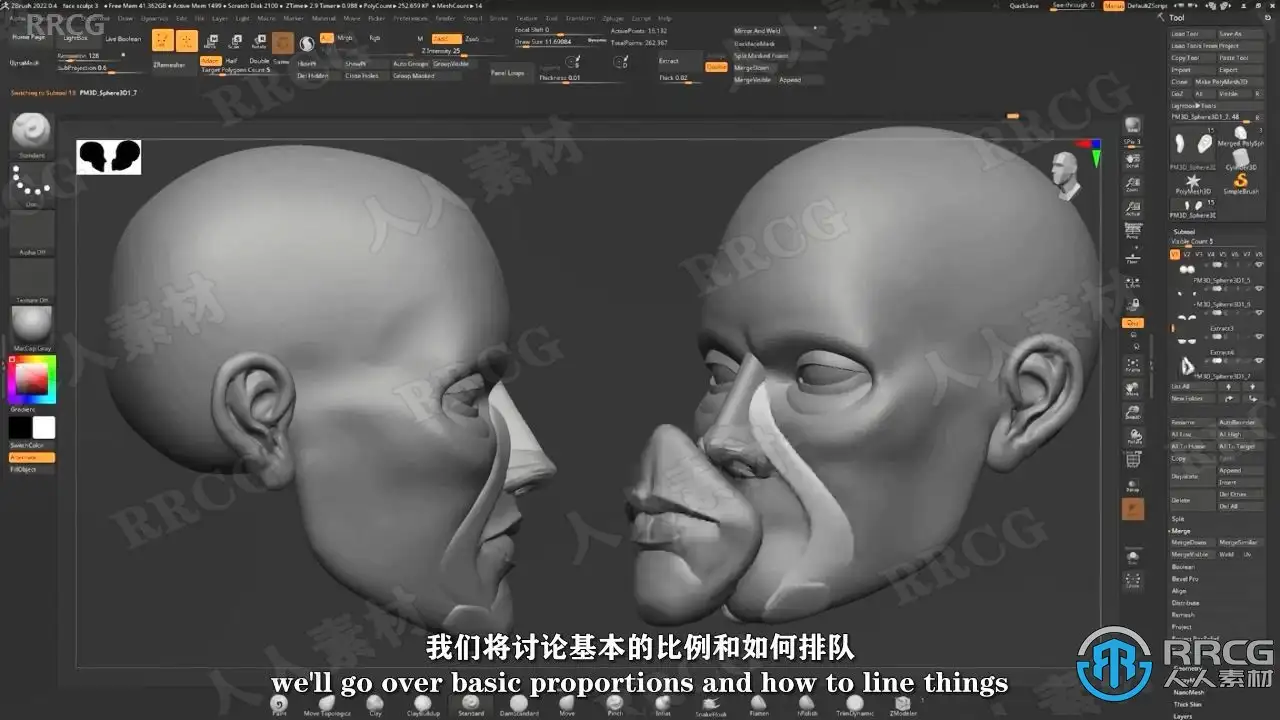Viewport: 1280px width, 720px height.
Task: Select the Rotate transform icon
Action: 258,41
